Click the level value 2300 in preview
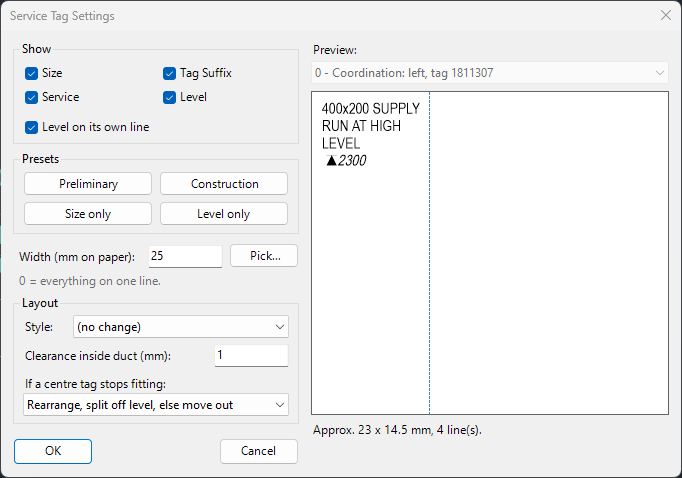This screenshot has height=478, width=682. coord(352,160)
